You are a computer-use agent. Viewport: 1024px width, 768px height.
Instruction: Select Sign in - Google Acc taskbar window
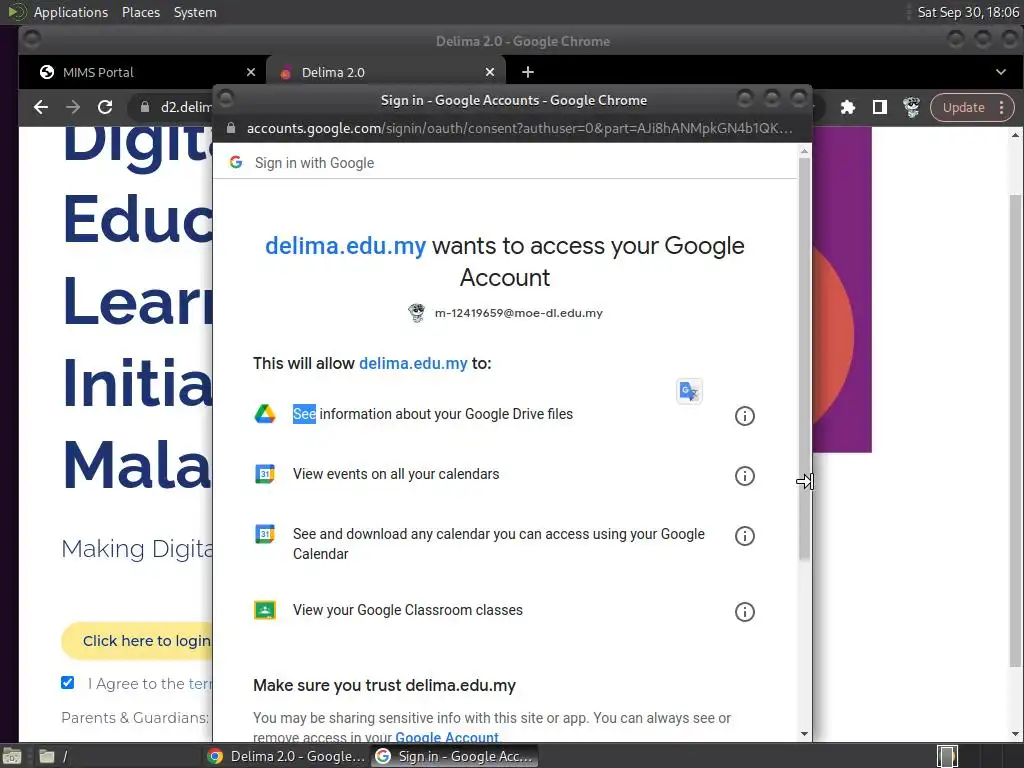click(455, 756)
